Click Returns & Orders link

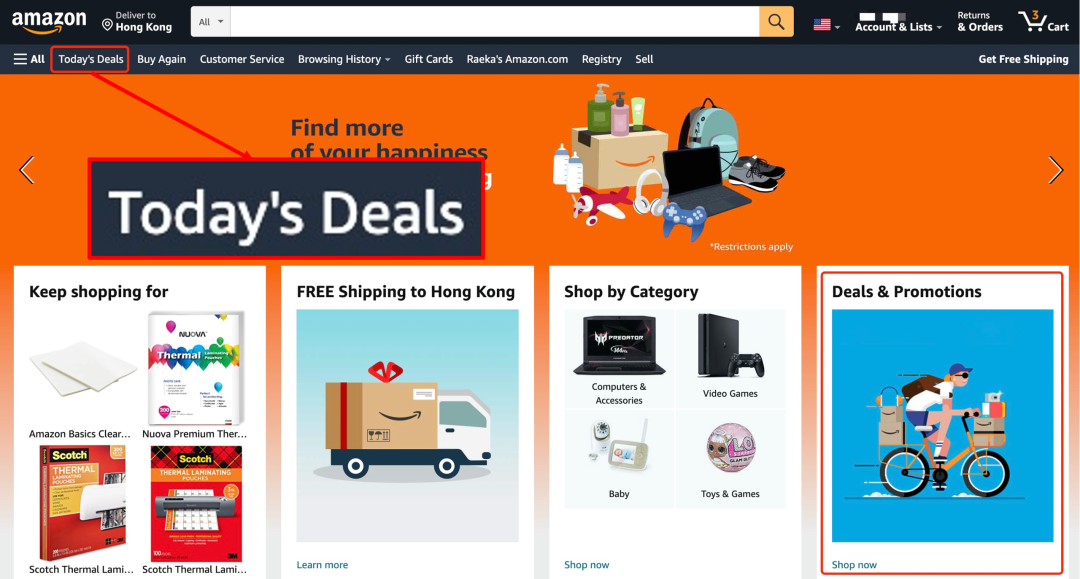click(x=979, y=22)
